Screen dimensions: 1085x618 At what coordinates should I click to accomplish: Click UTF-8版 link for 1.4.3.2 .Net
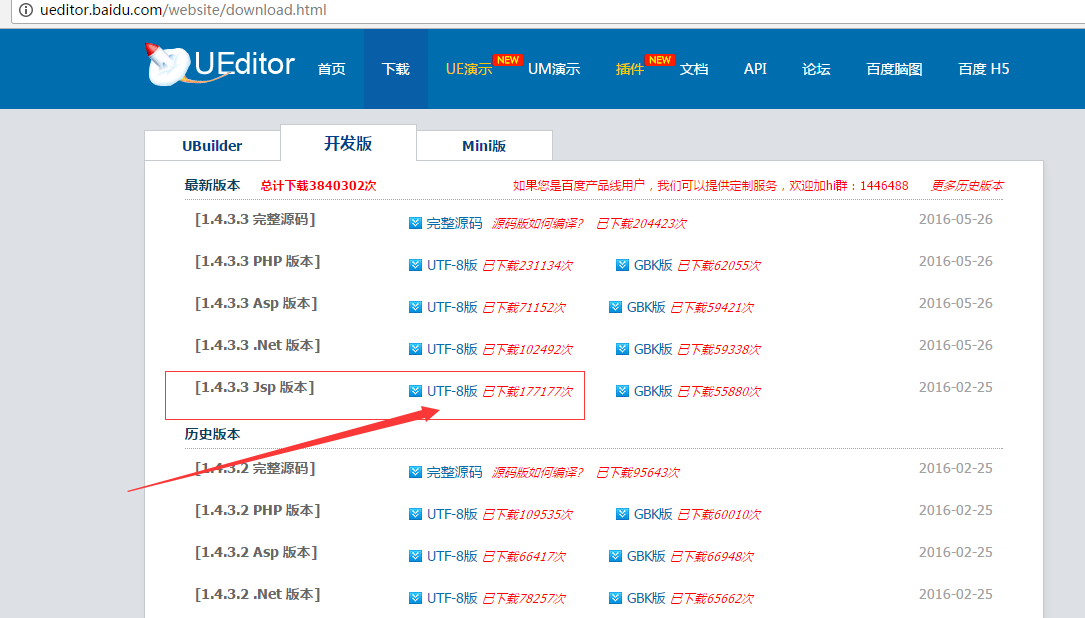(452, 599)
